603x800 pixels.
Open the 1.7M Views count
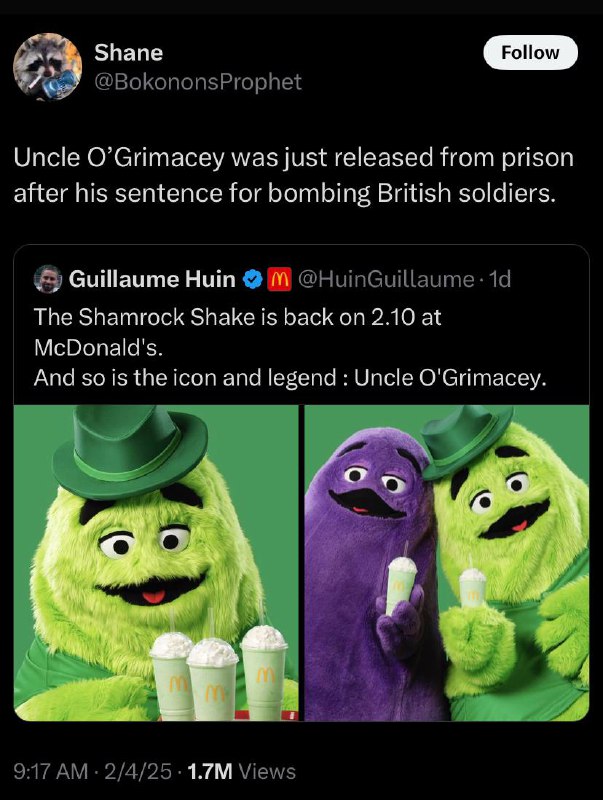pyautogui.click(x=242, y=771)
